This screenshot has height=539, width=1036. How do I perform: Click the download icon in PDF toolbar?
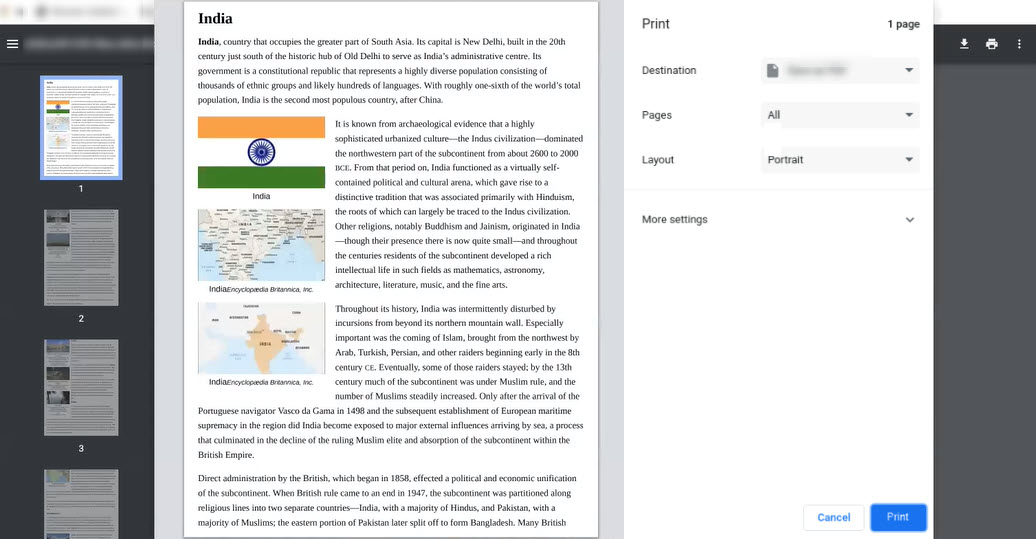[x=964, y=44]
